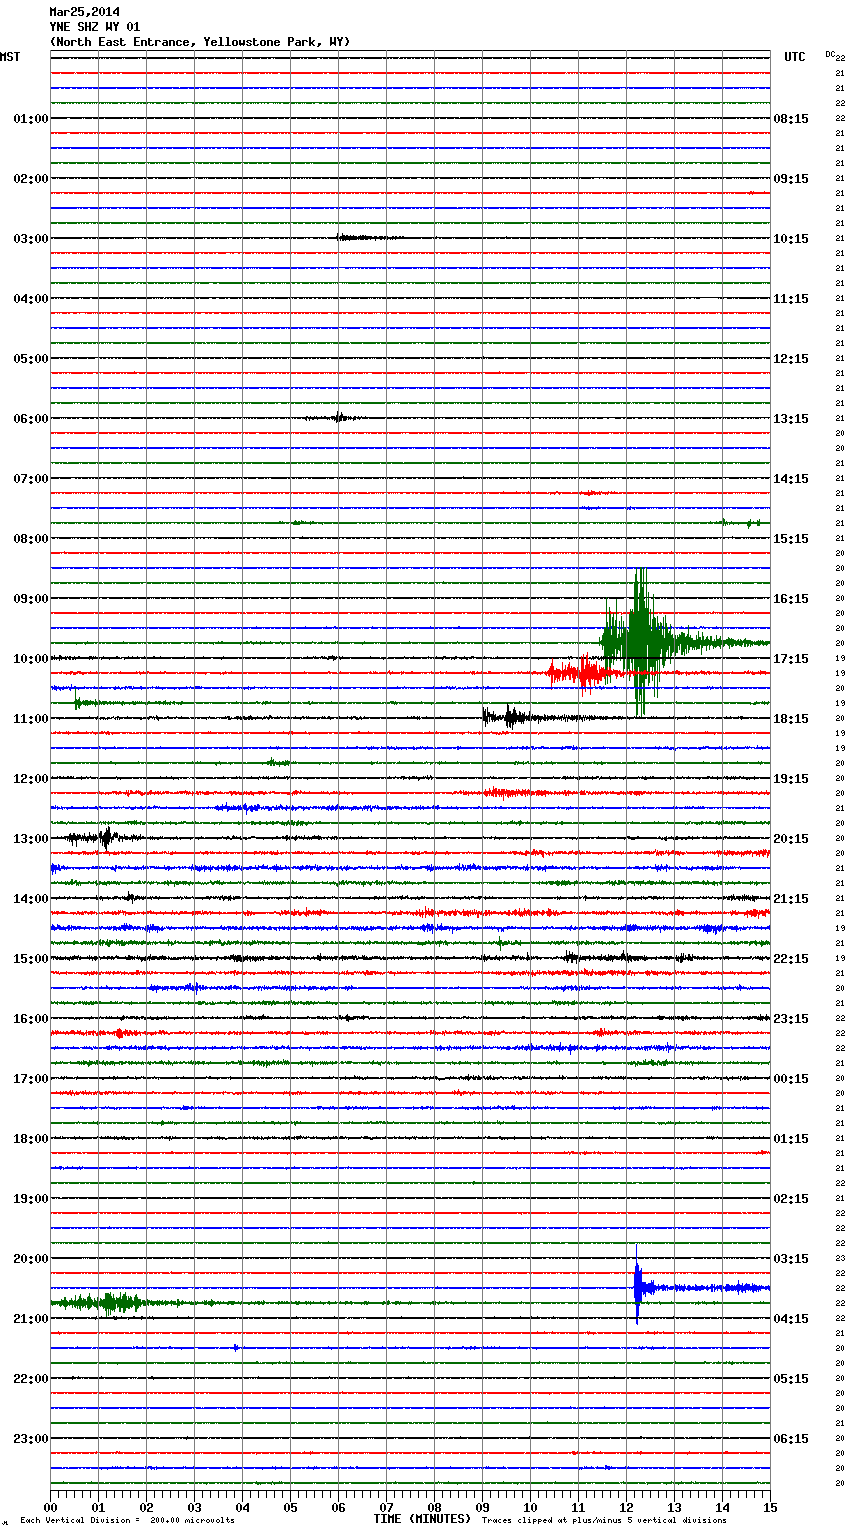Screen dimensions: 850x1534
Task: Select the 03:00 MST time label
Action: 31,239
